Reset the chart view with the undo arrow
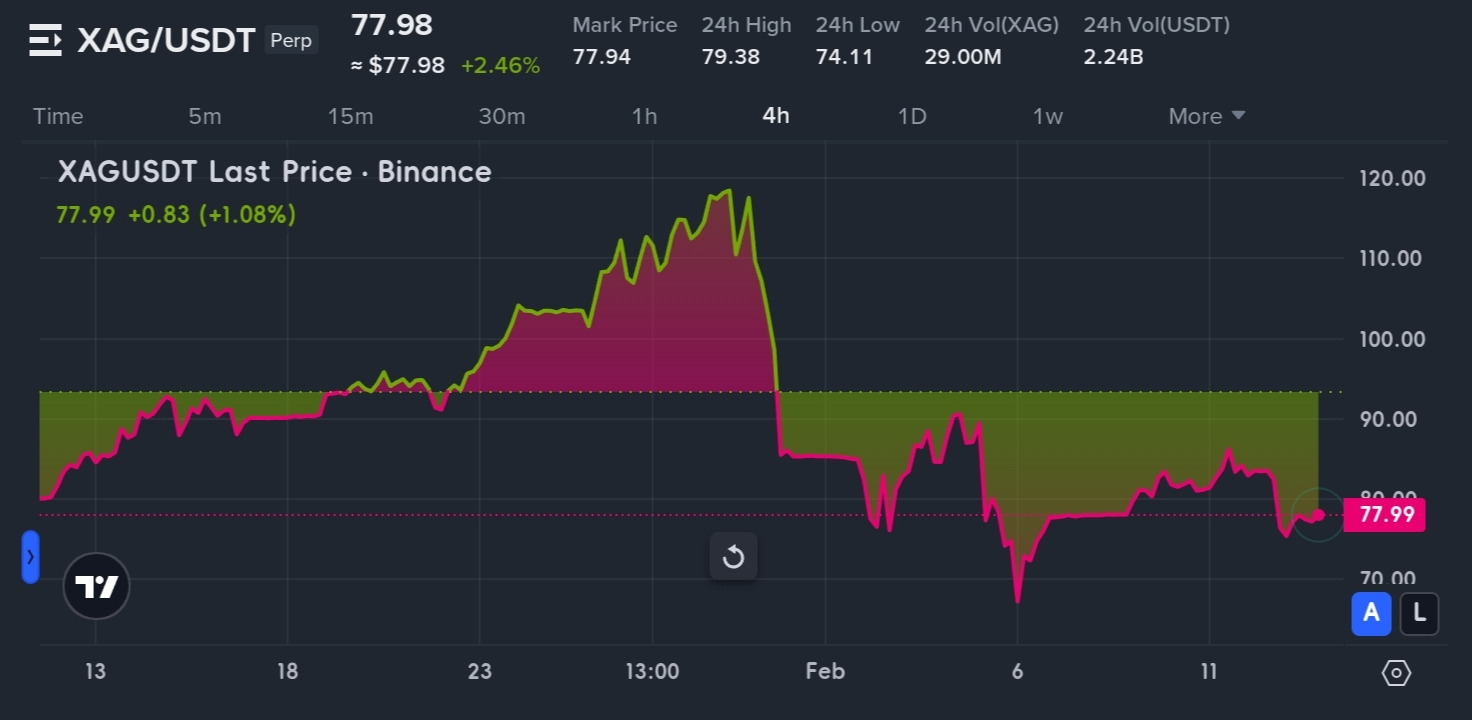The image size is (1472, 720). point(733,556)
